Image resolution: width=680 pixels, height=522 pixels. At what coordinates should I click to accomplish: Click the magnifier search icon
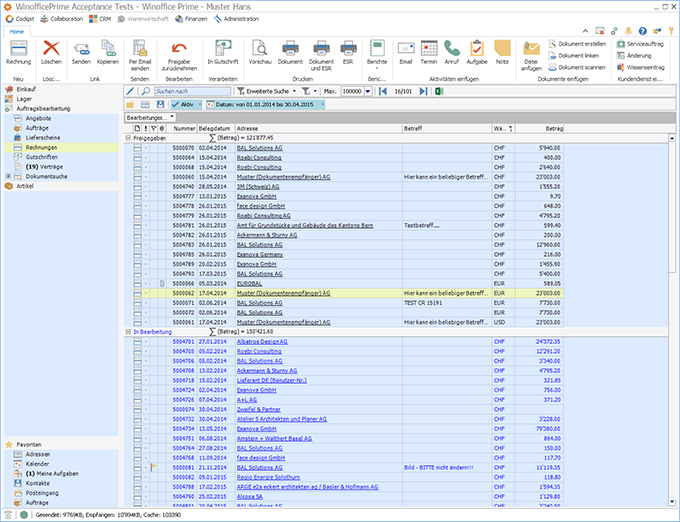pos(146,91)
